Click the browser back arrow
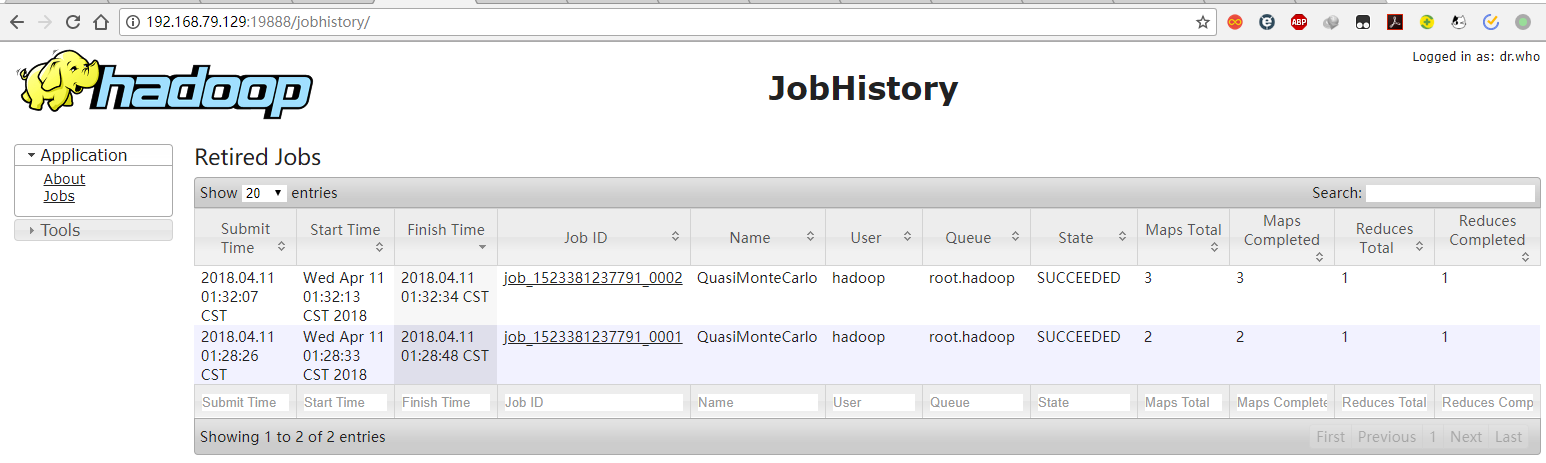 click(17, 22)
